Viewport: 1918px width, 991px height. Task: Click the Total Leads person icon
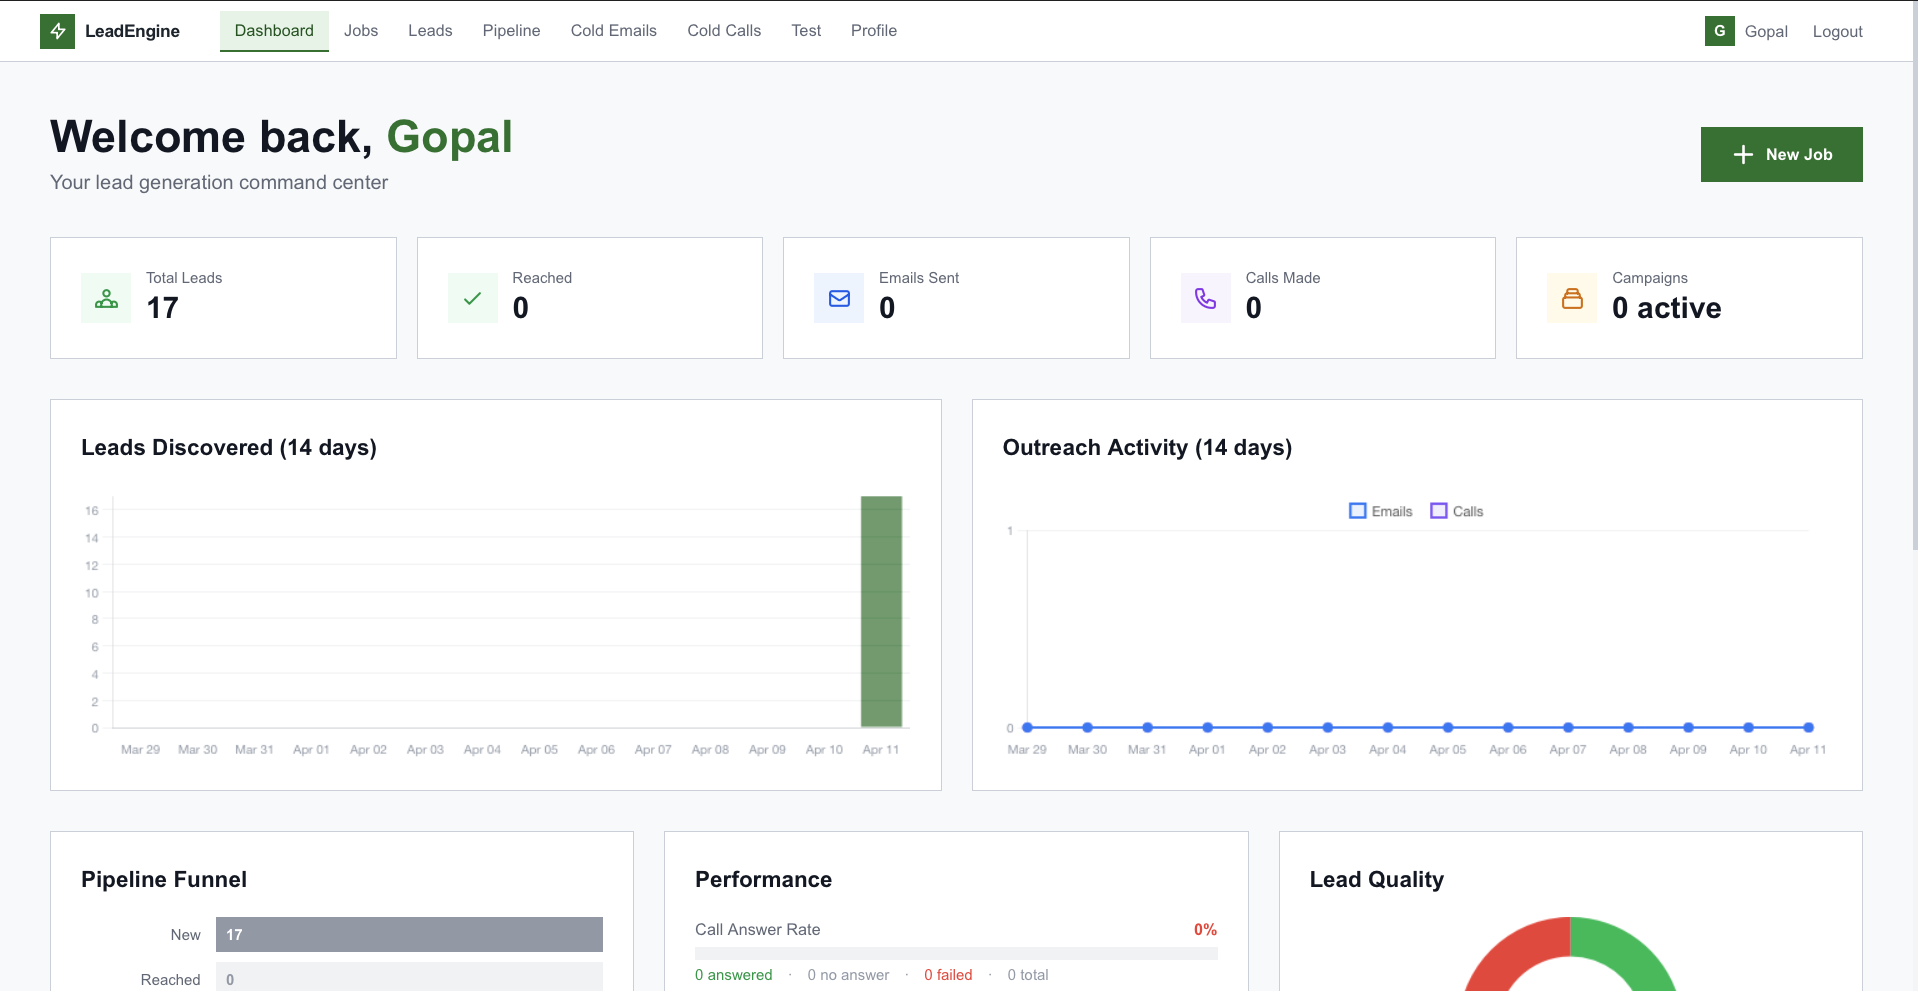pyautogui.click(x=105, y=297)
